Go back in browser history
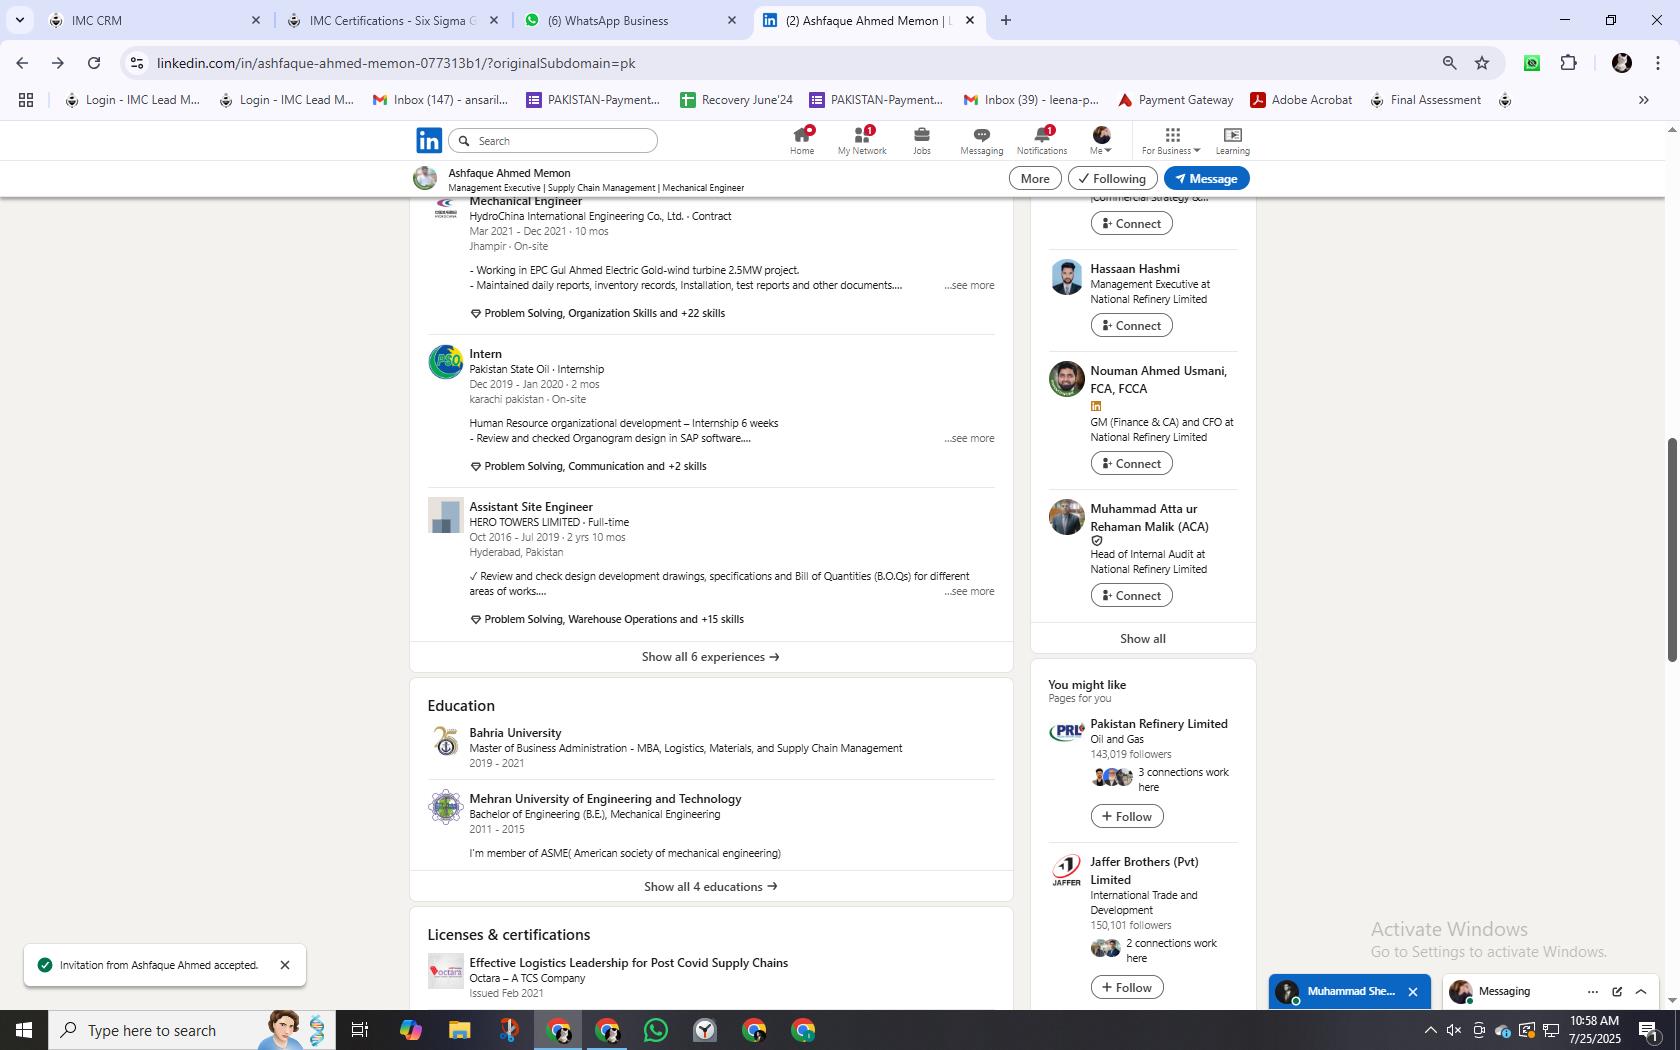This screenshot has height=1050, width=1680. click(22, 63)
